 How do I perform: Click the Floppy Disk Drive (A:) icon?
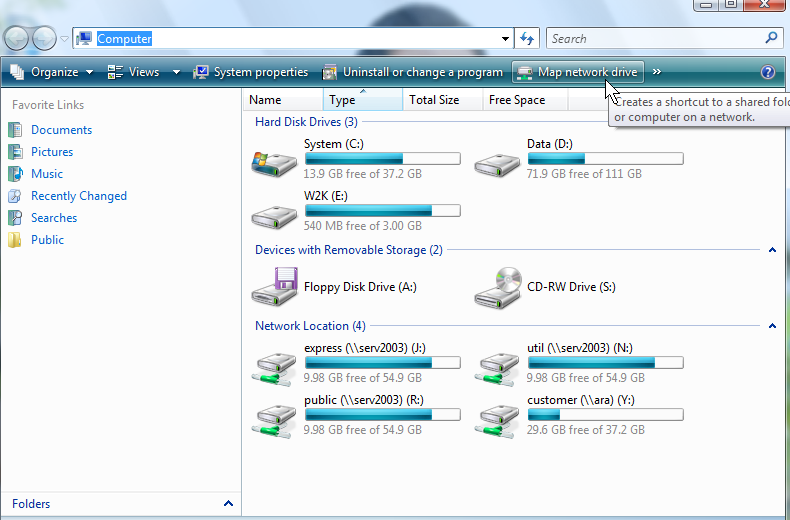(274, 287)
